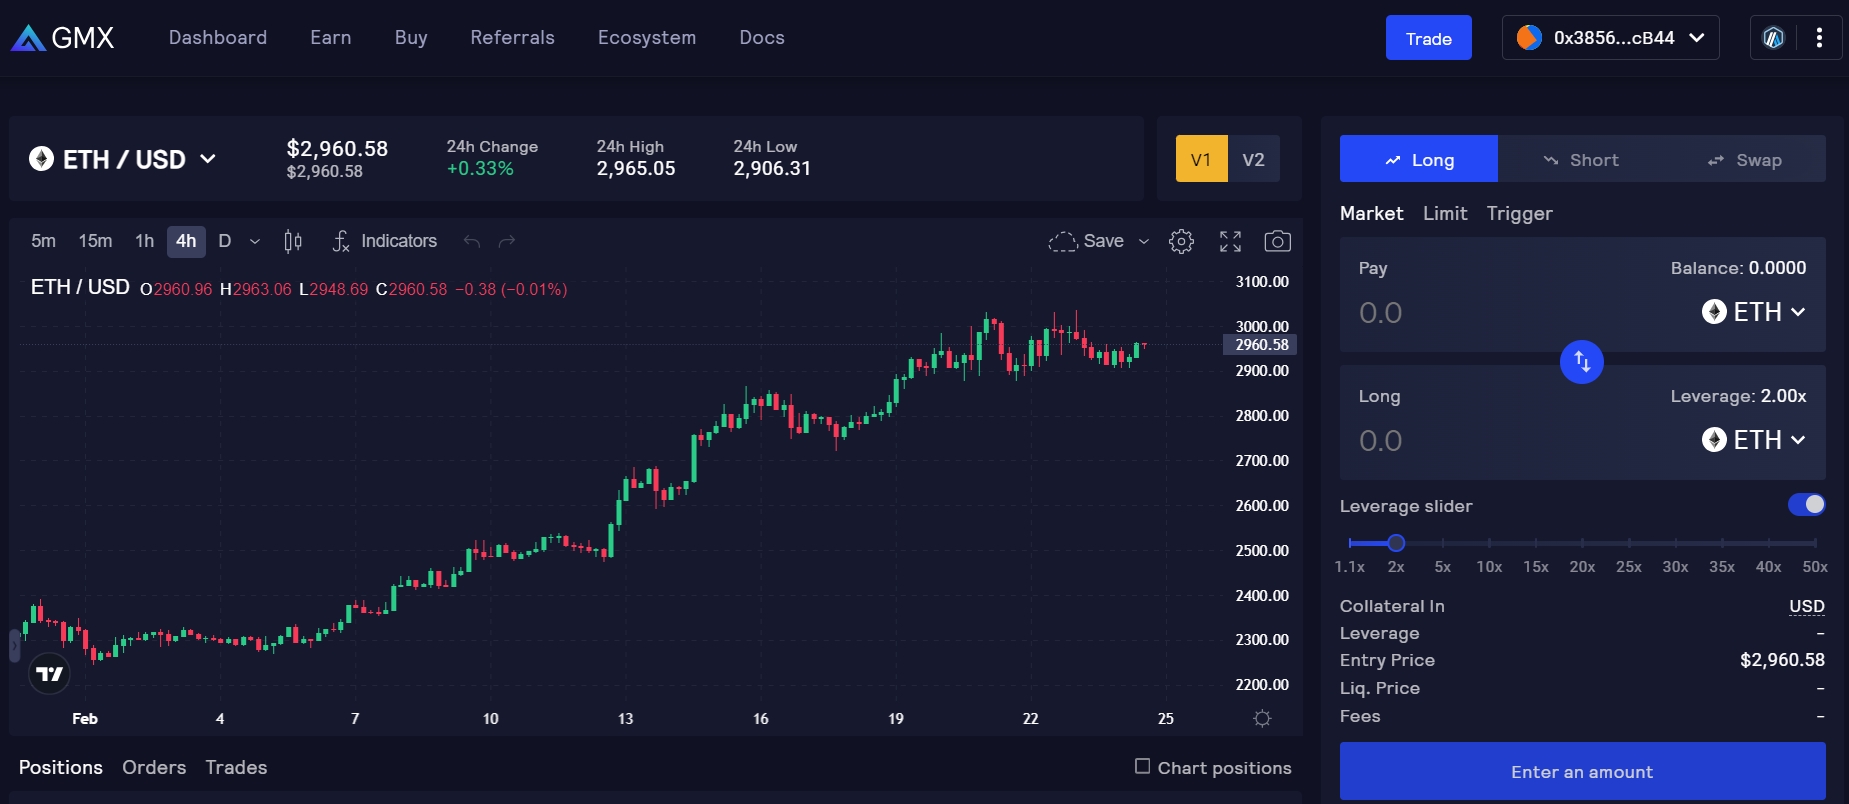Viewport: 1849px width, 804px height.
Task: Click the Save cloud icon
Action: click(1062, 241)
